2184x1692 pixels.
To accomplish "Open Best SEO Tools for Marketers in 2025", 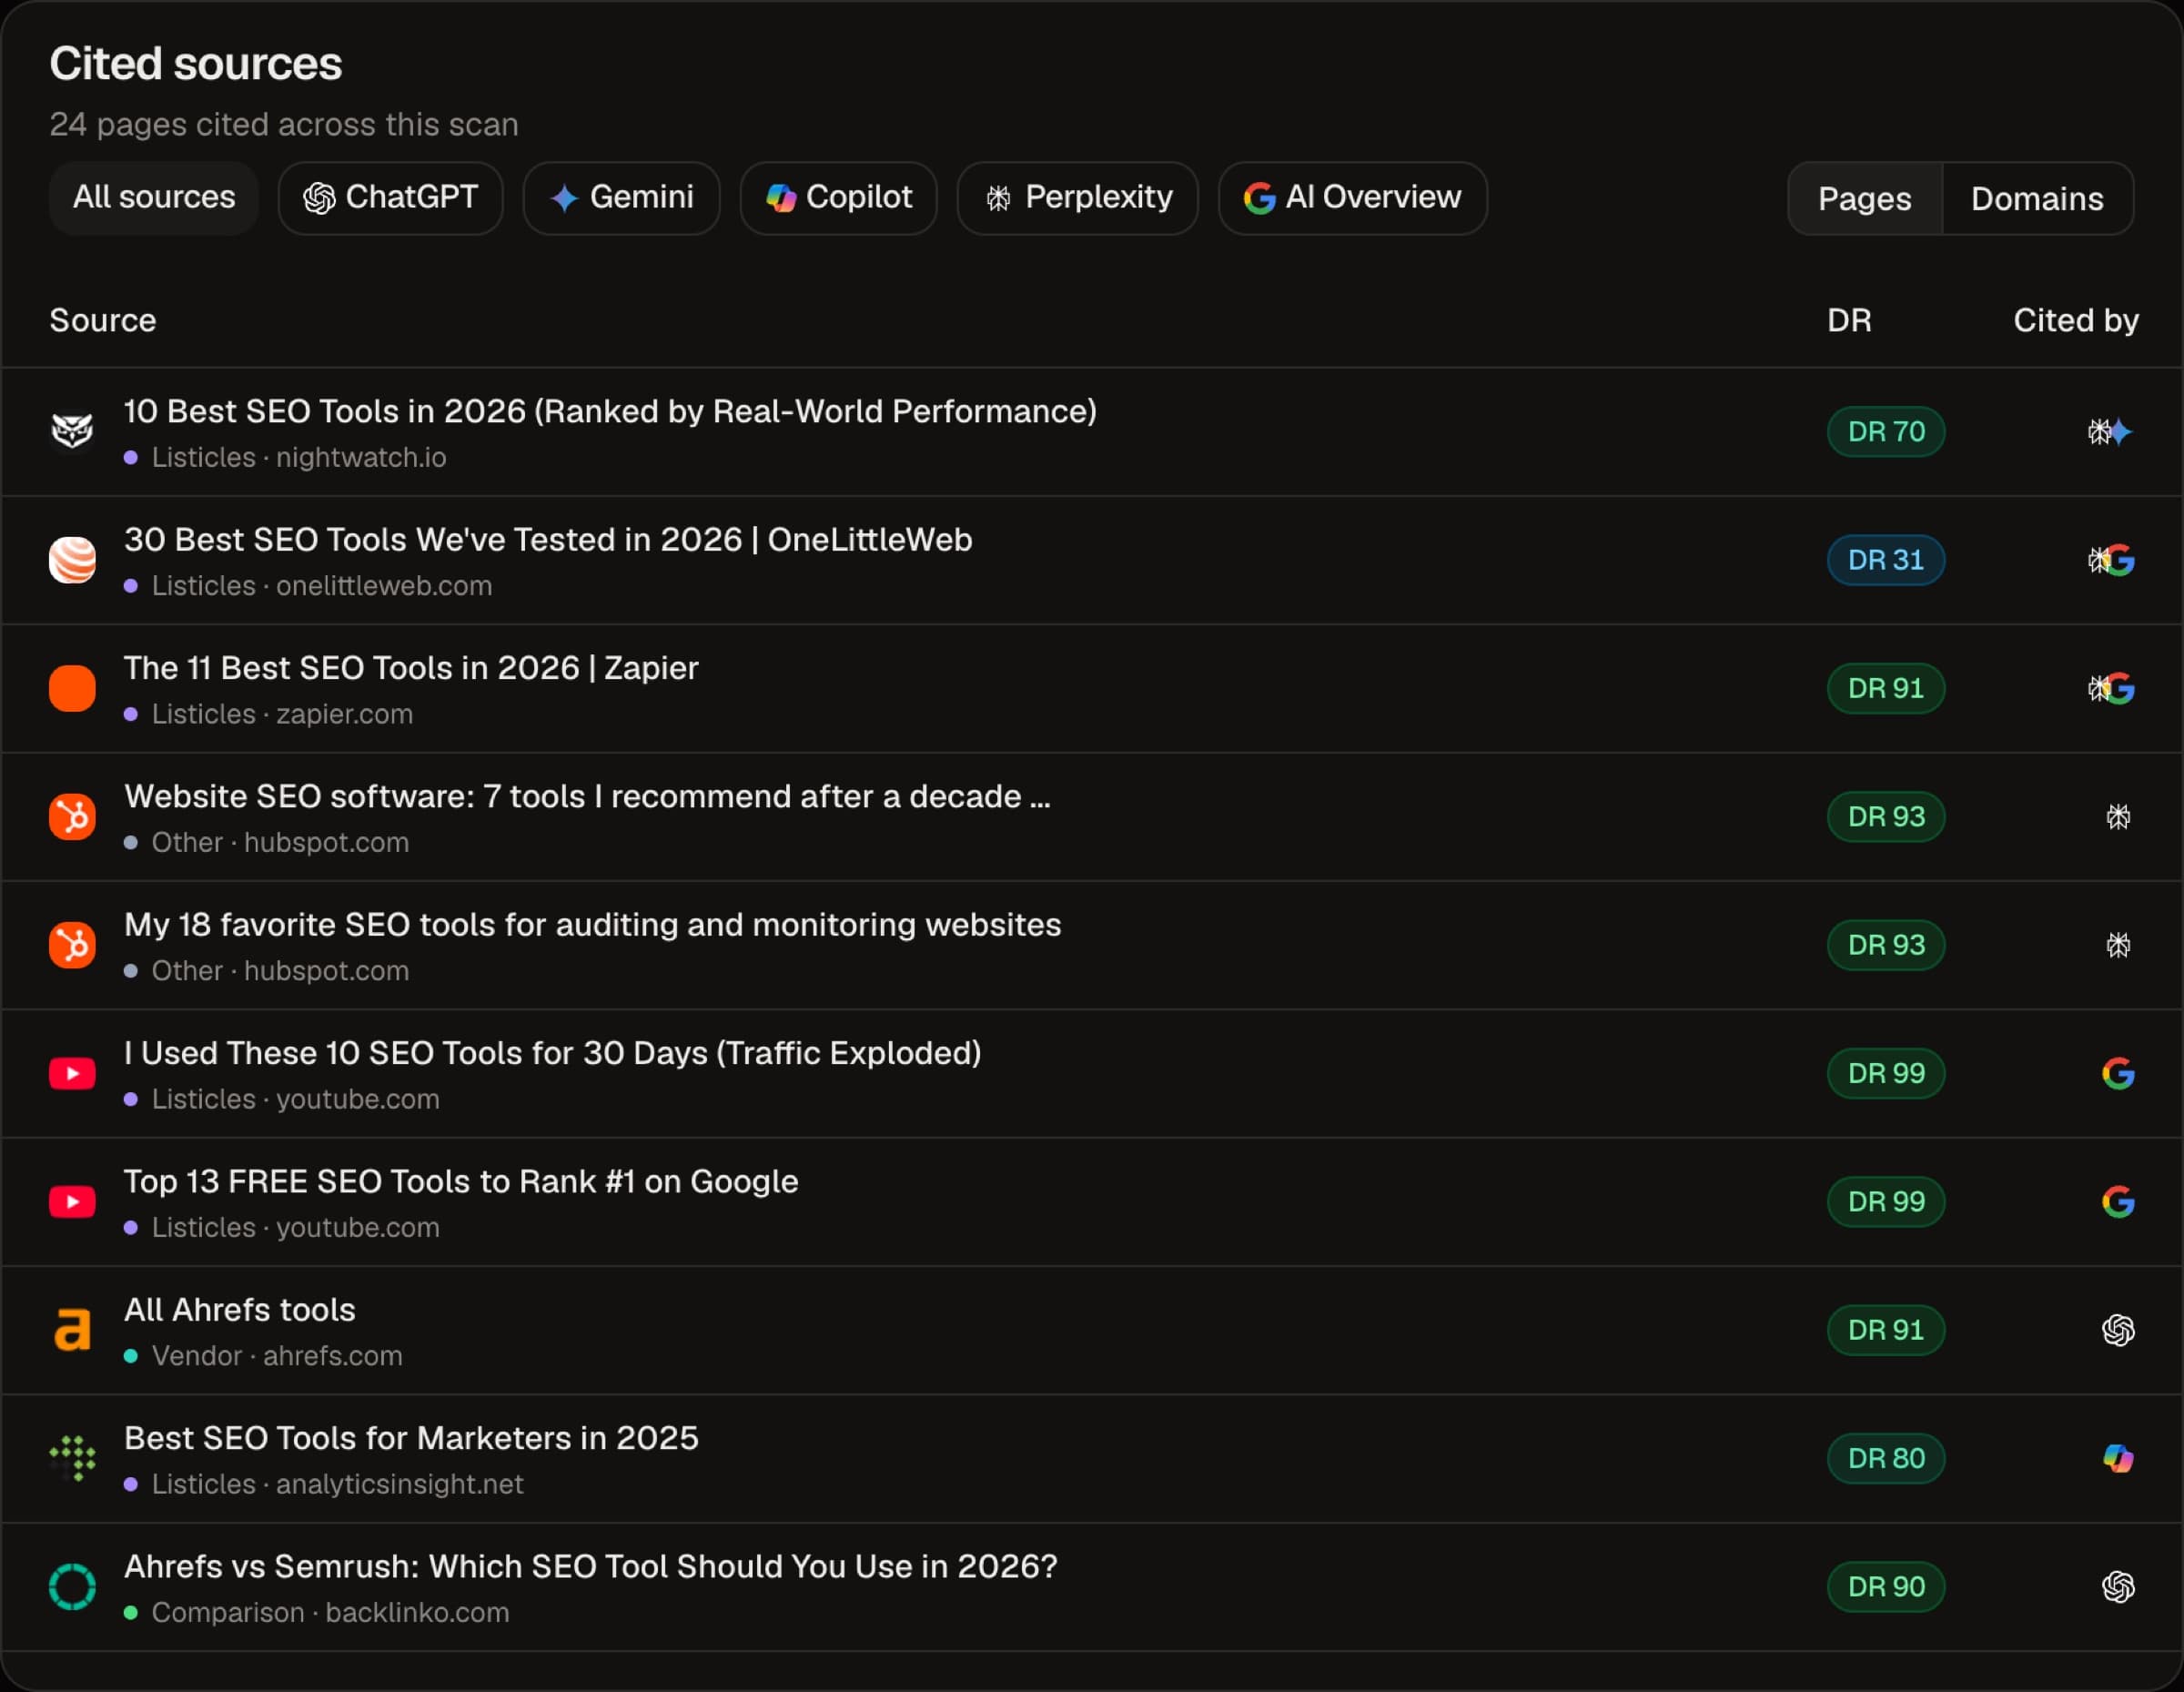I will 411,1438.
